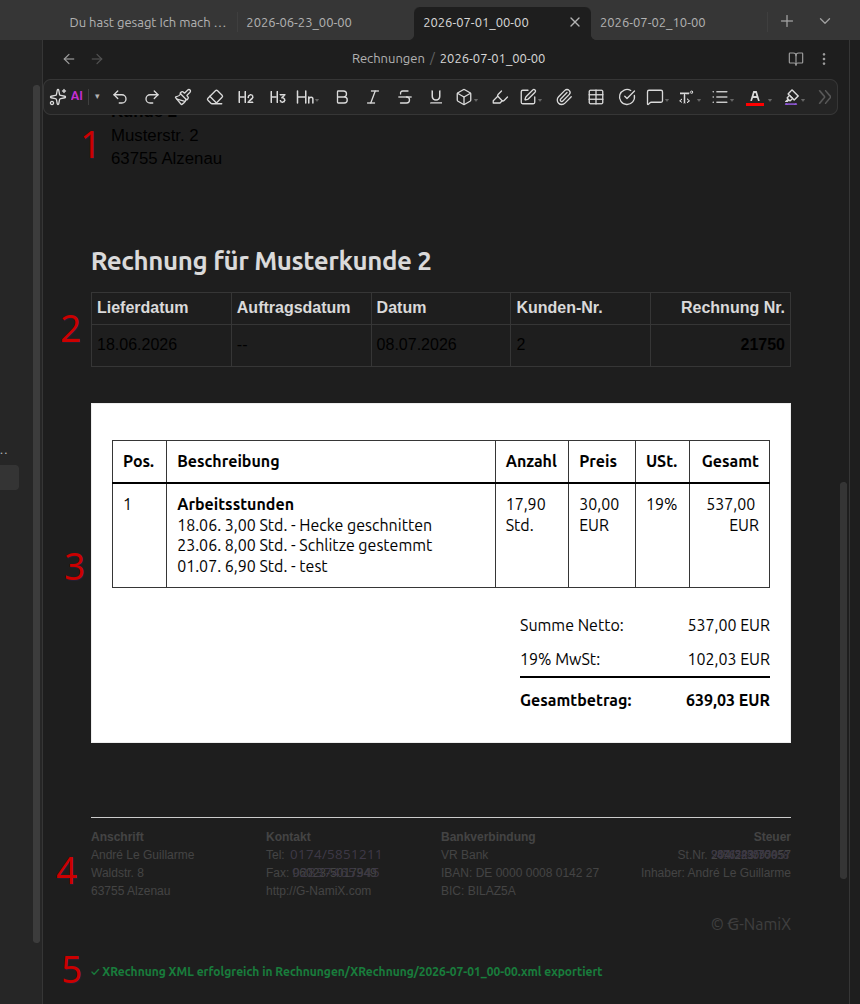Open a new tab with plus
This screenshot has height=1004, width=860.
(x=787, y=21)
